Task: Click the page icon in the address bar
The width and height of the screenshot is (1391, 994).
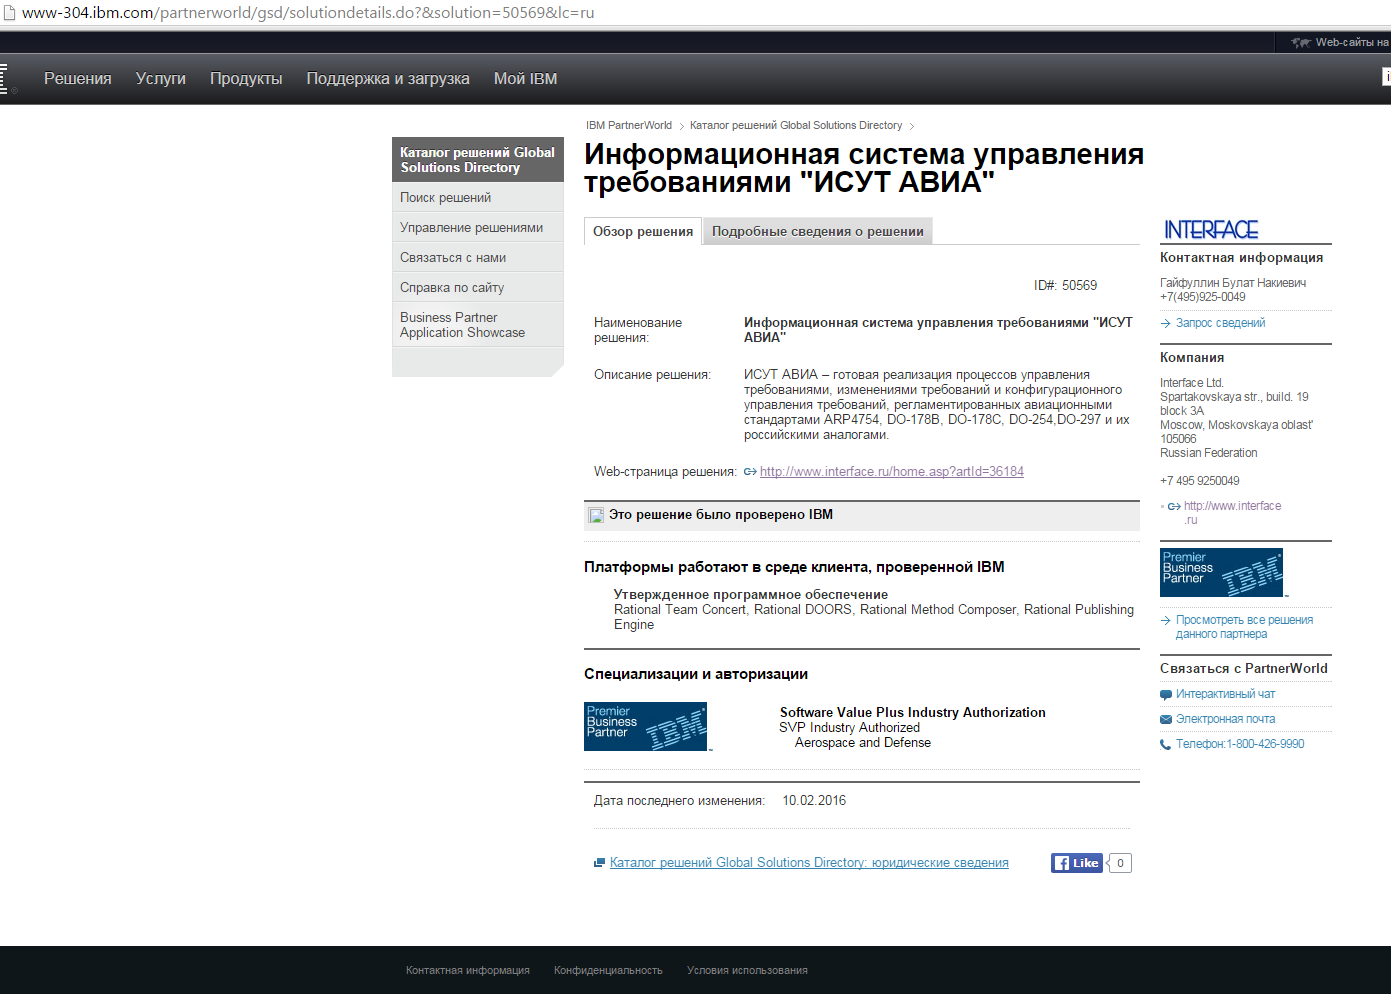Action: [9, 13]
